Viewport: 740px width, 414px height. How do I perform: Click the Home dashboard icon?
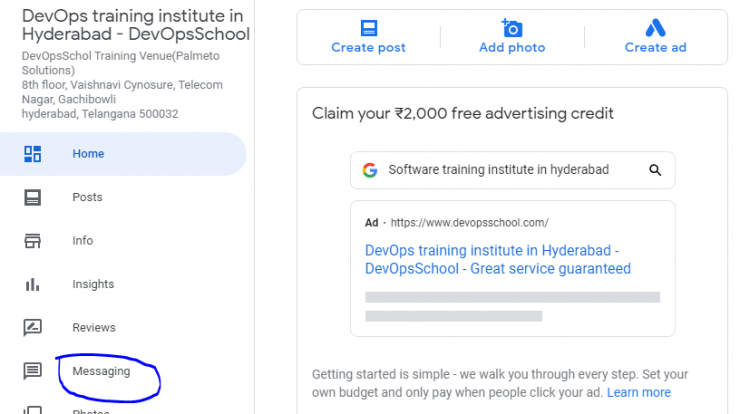tap(33, 154)
